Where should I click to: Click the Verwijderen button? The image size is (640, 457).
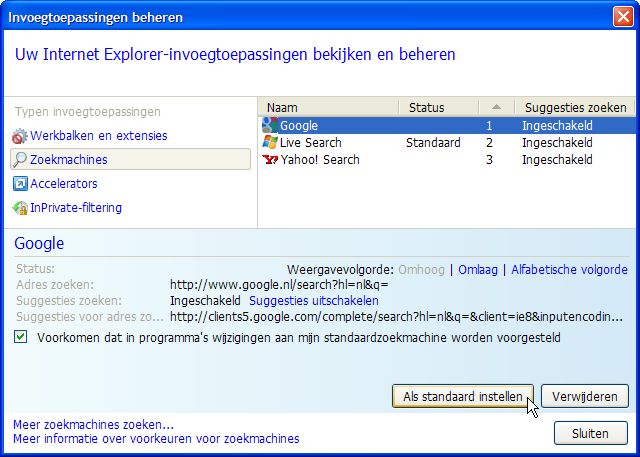(x=590, y=397)
